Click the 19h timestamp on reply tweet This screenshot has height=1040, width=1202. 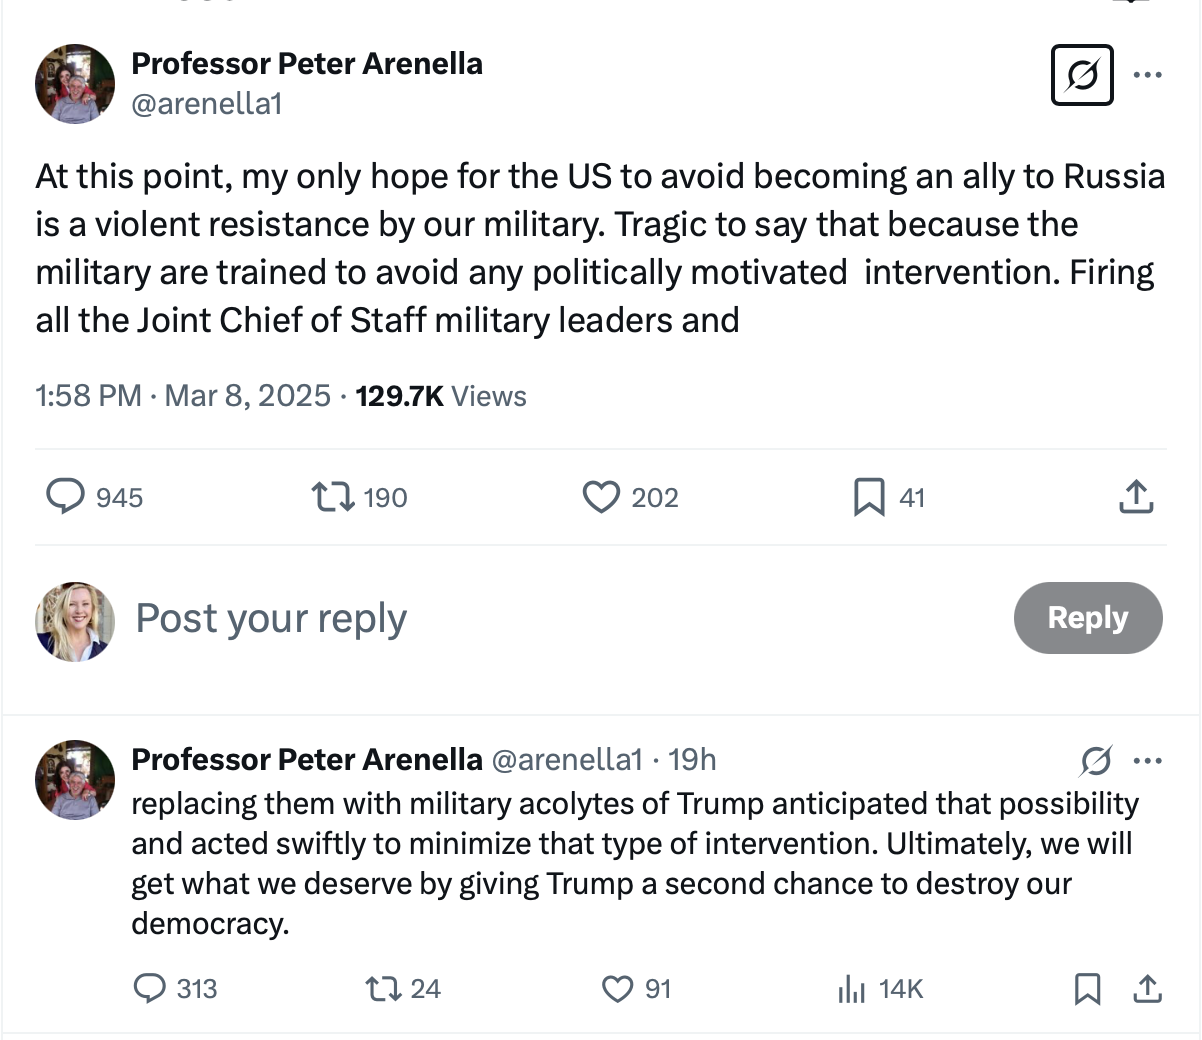coord(692,760)
